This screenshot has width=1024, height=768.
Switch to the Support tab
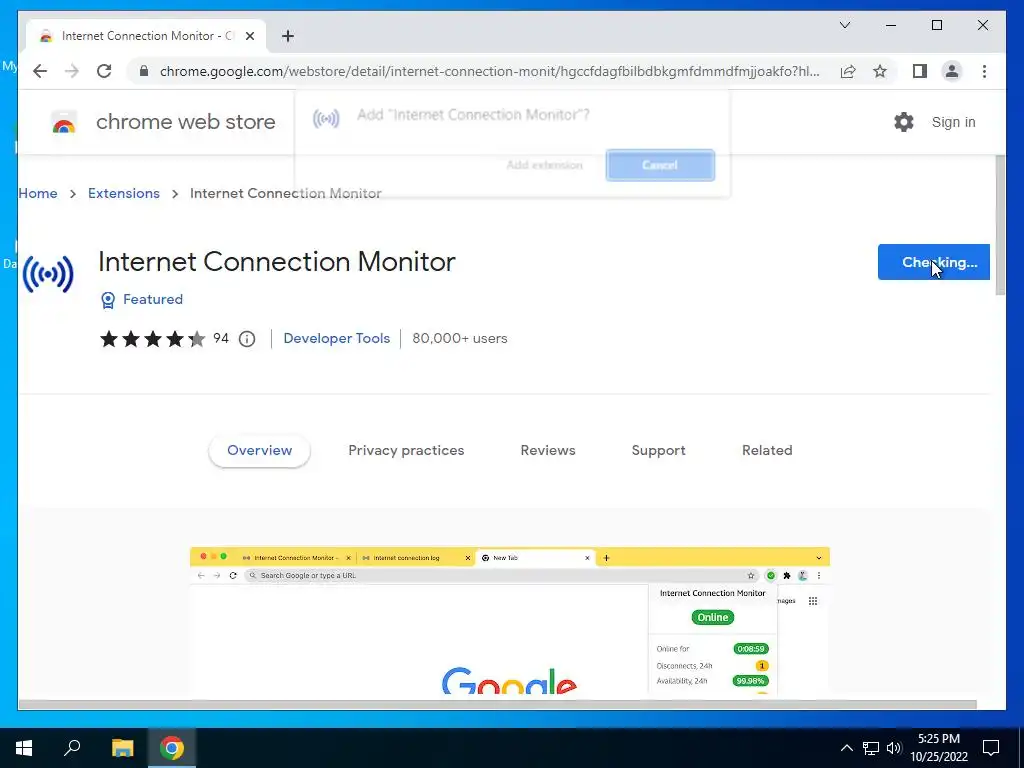click(x=658, y=451)
